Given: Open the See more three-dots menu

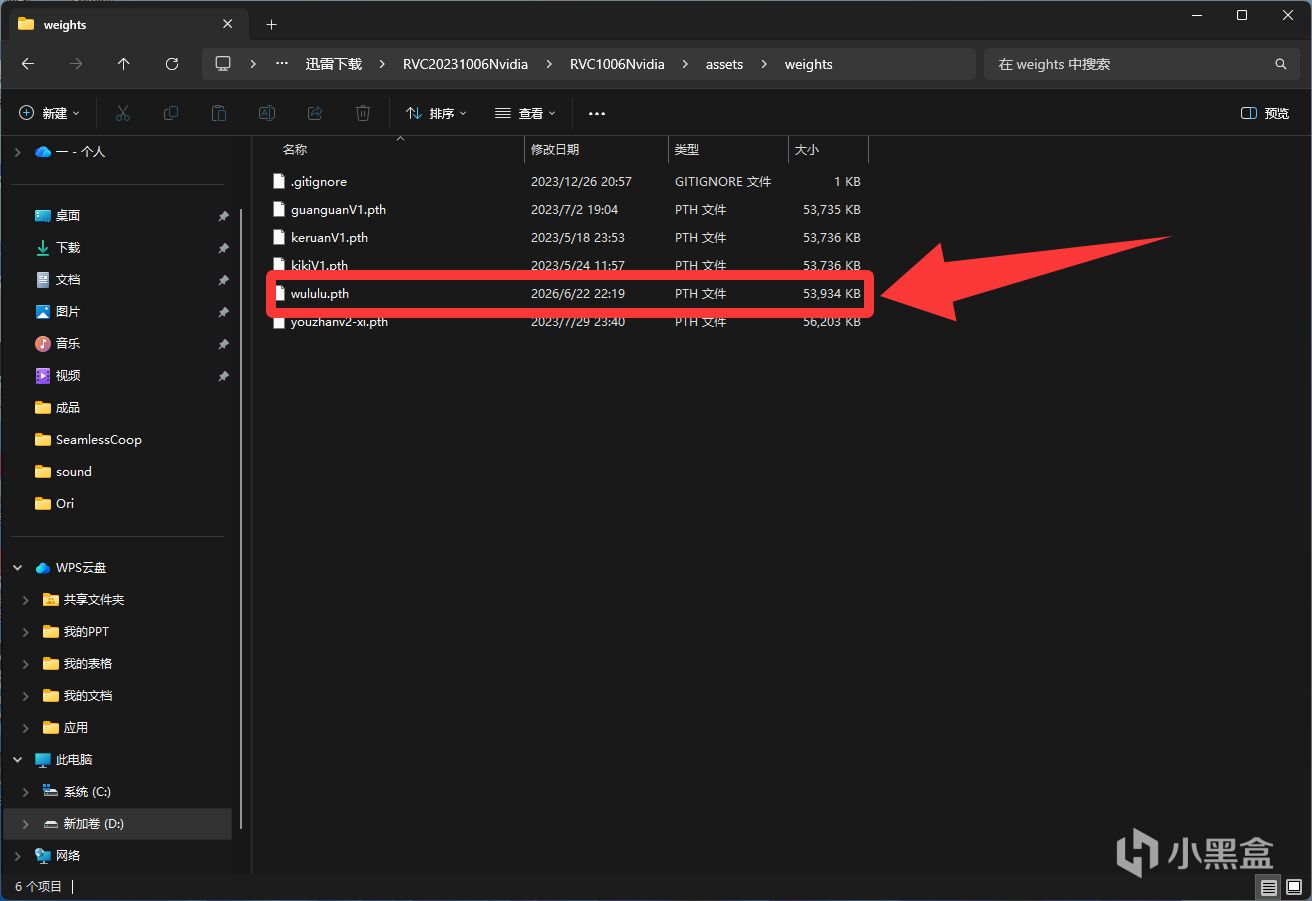Looking at the screenshot, I should tap(597, 113).
